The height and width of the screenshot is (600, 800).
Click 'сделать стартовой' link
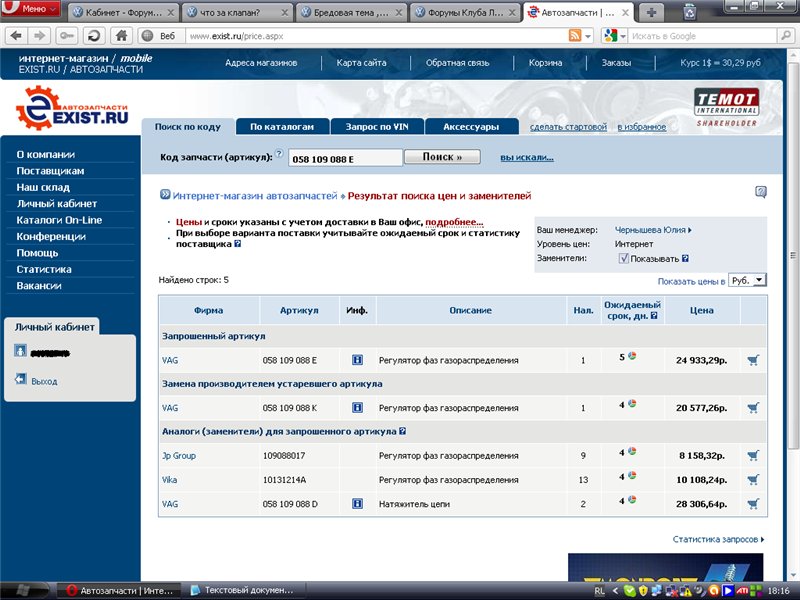tap(568, 127)
